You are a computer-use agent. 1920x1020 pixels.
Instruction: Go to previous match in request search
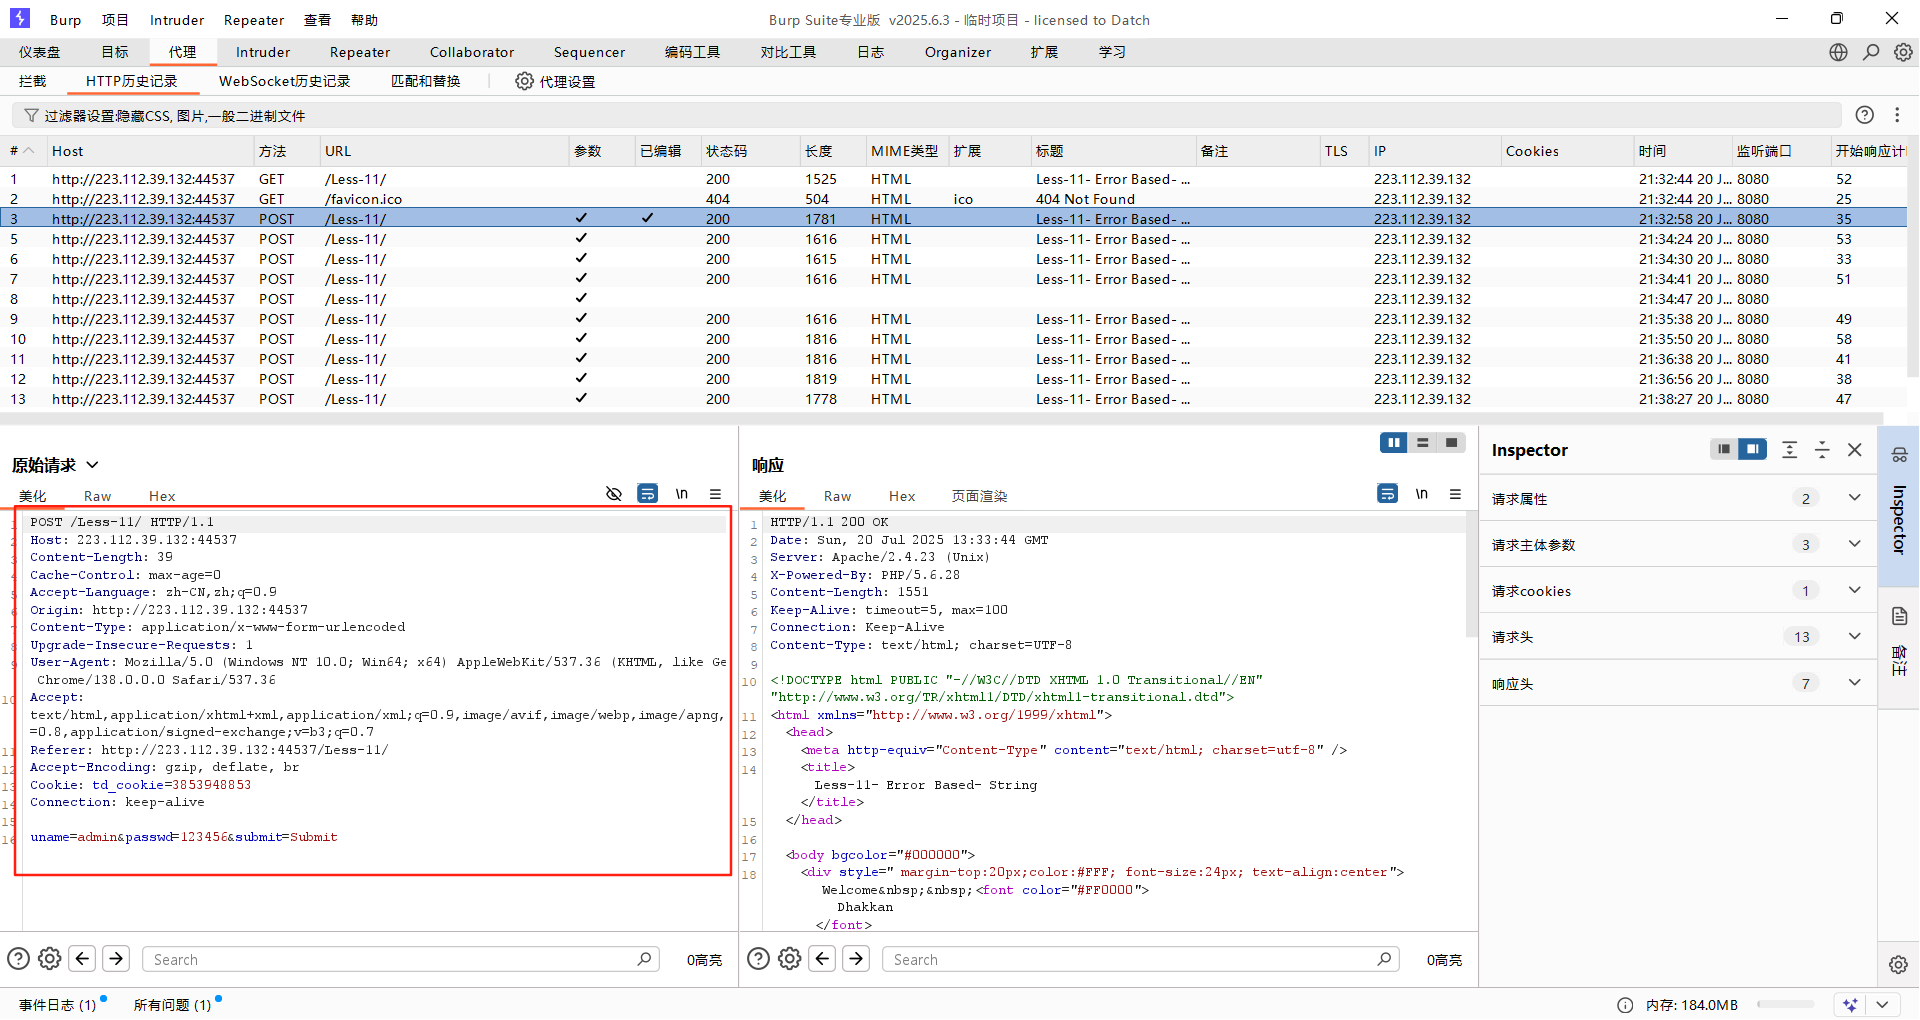click(83, 959)
